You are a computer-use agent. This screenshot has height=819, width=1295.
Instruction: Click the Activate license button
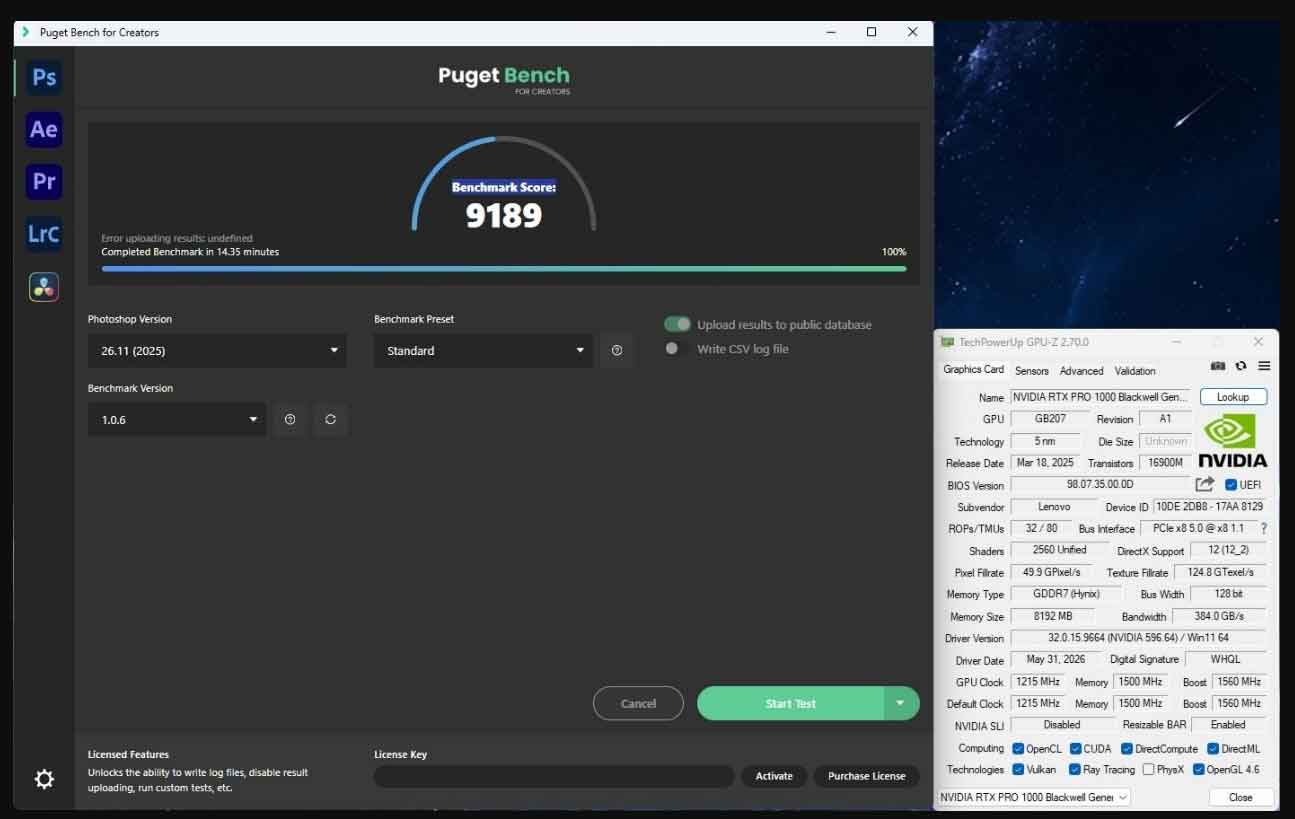(x=774, y=776)
